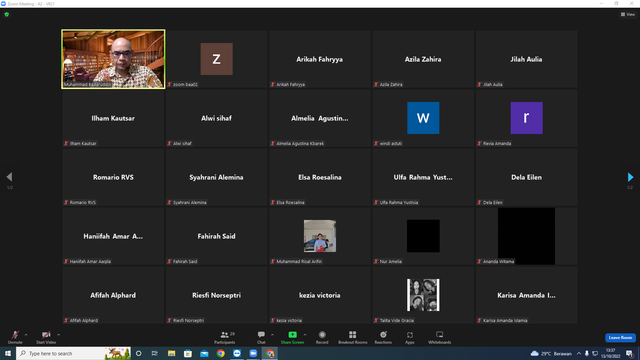Open the taskbar clock showing 13:37

[611, 353]
